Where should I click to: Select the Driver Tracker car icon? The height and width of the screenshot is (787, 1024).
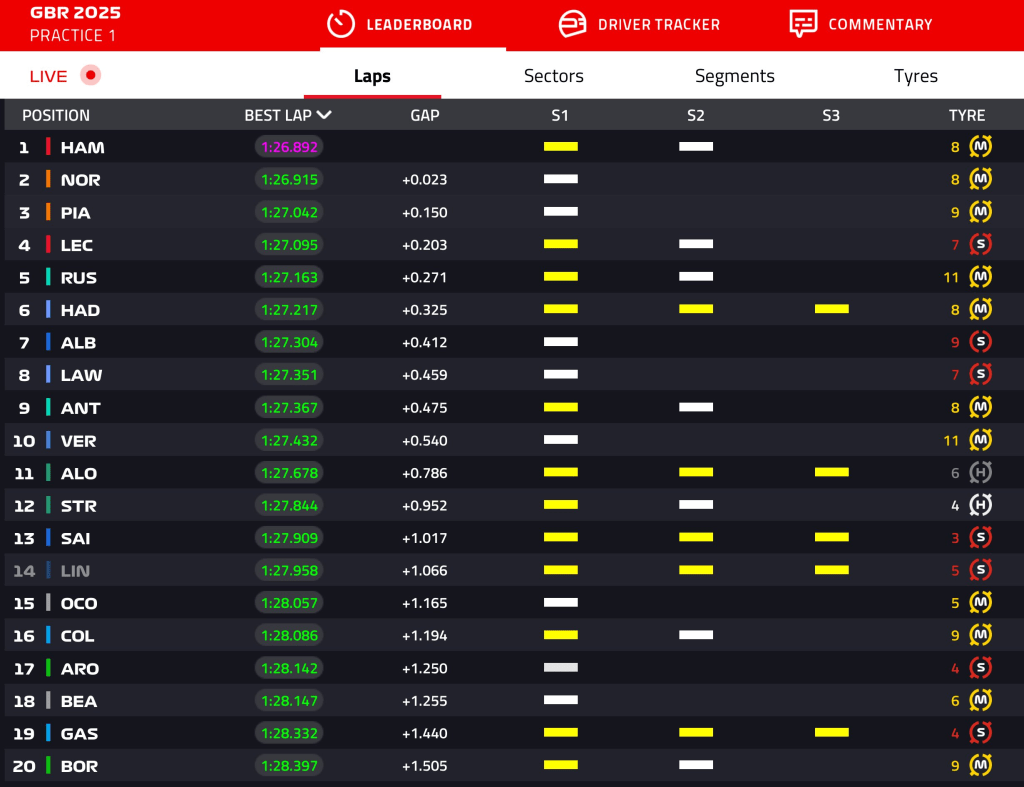pyautogui.click(x=572, y=25)
